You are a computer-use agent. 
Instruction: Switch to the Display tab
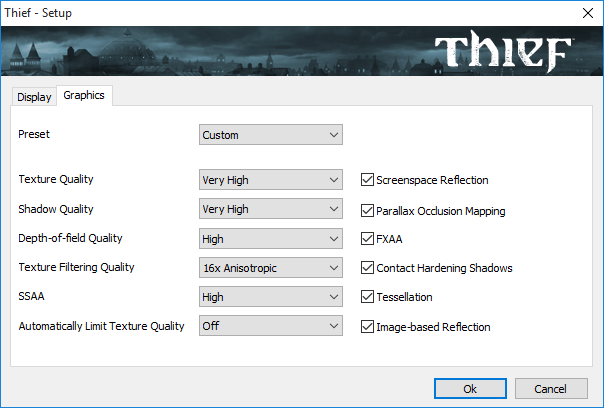pos(34,97)
